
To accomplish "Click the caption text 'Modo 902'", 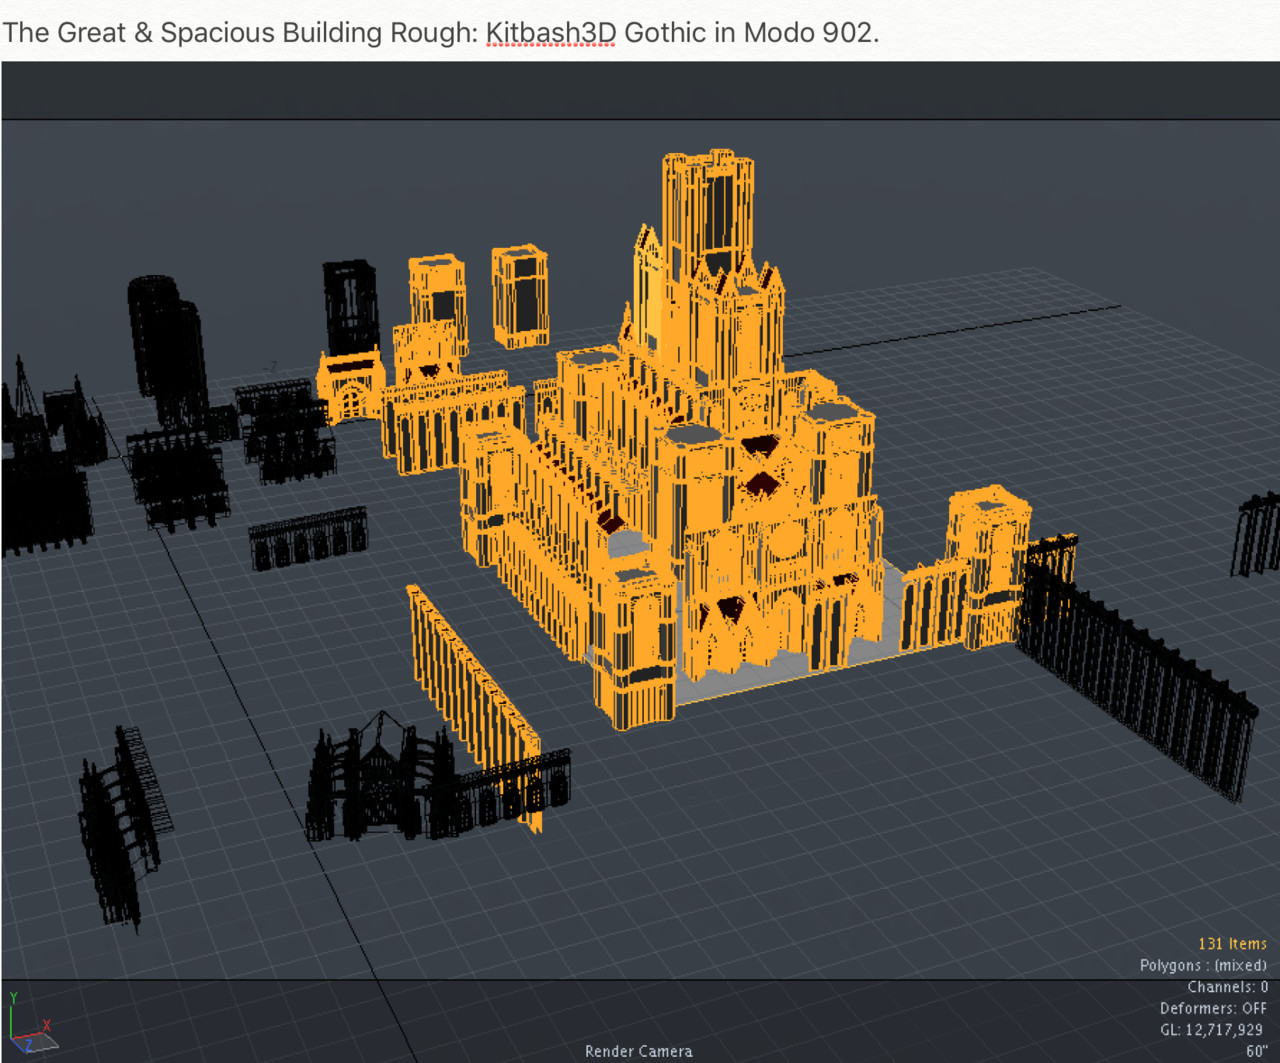I will pos(808,32).
